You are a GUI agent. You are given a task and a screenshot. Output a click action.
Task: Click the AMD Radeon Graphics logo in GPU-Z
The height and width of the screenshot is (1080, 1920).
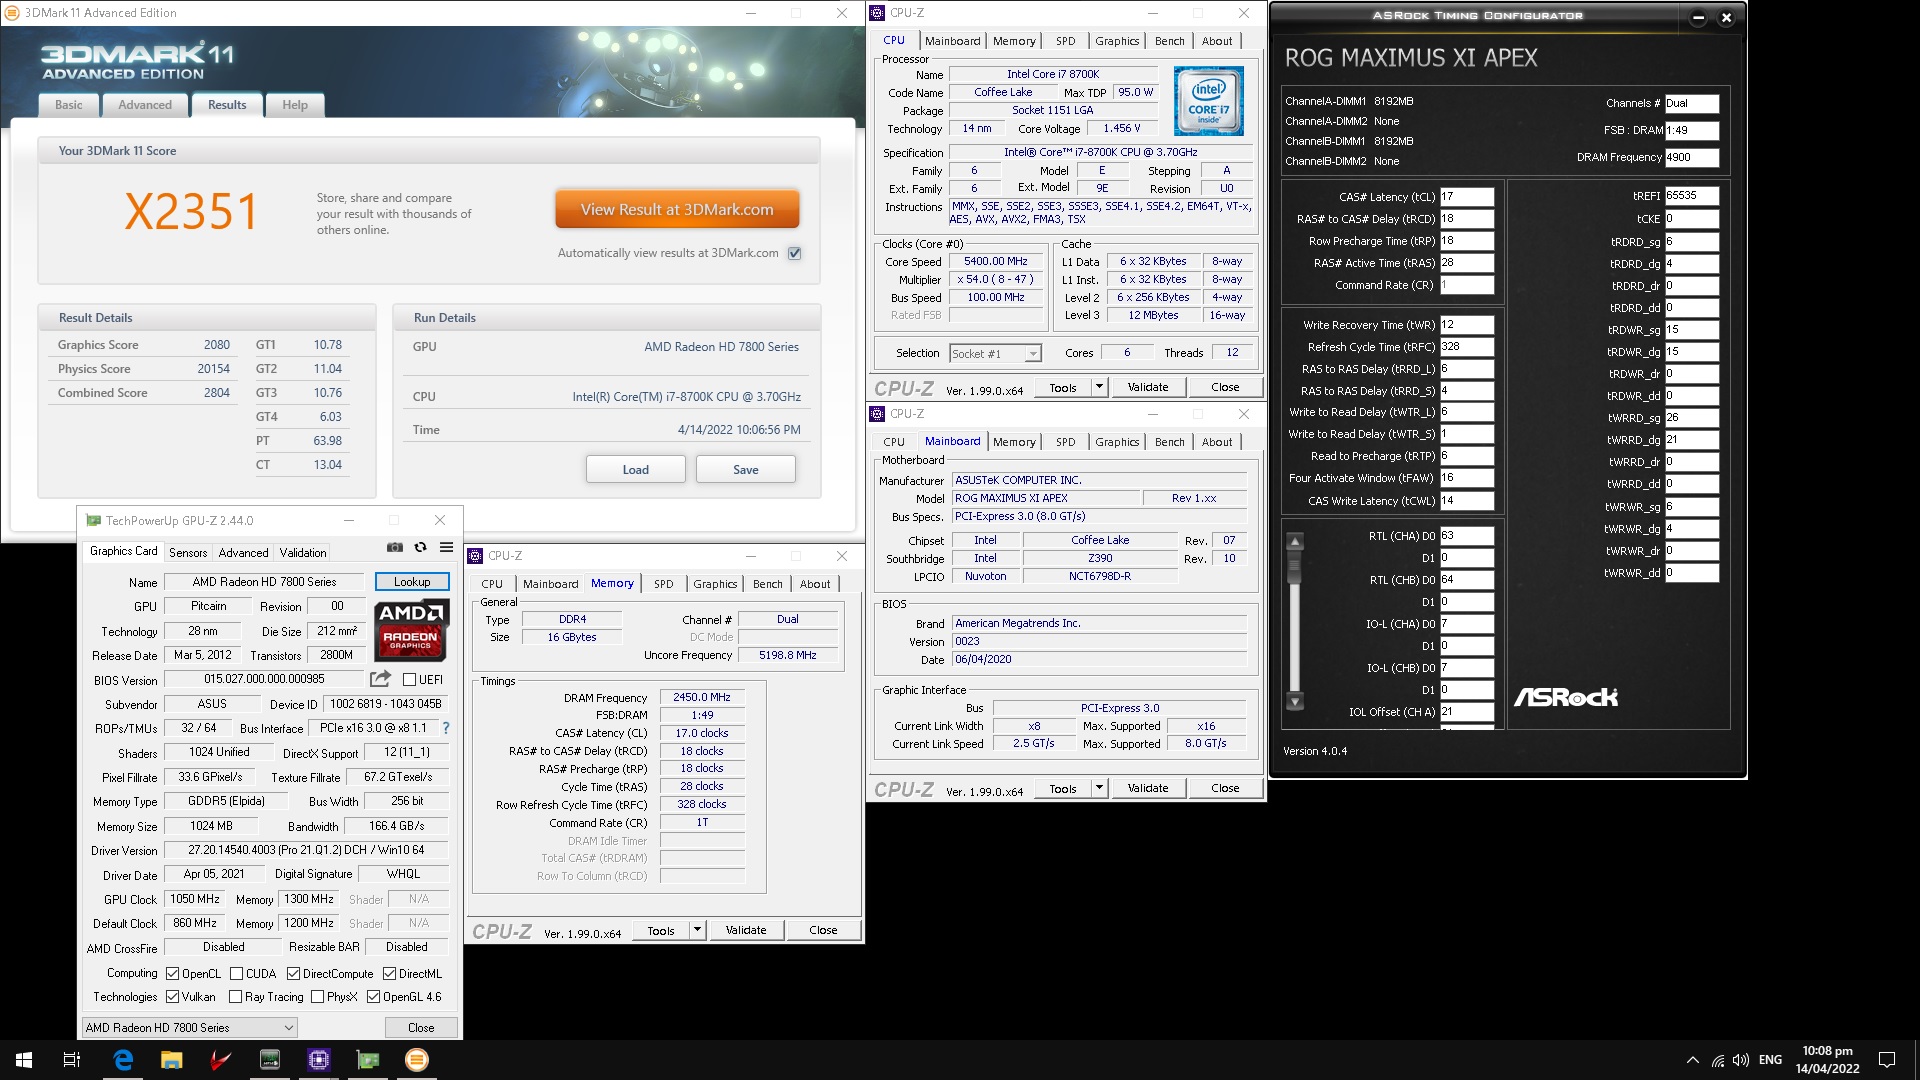click(x=411, y=630)
